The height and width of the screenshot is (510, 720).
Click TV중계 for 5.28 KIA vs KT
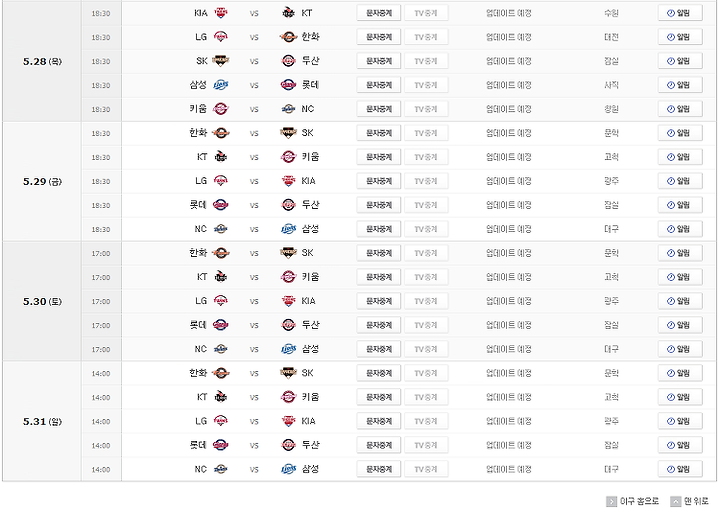(426, 13)
